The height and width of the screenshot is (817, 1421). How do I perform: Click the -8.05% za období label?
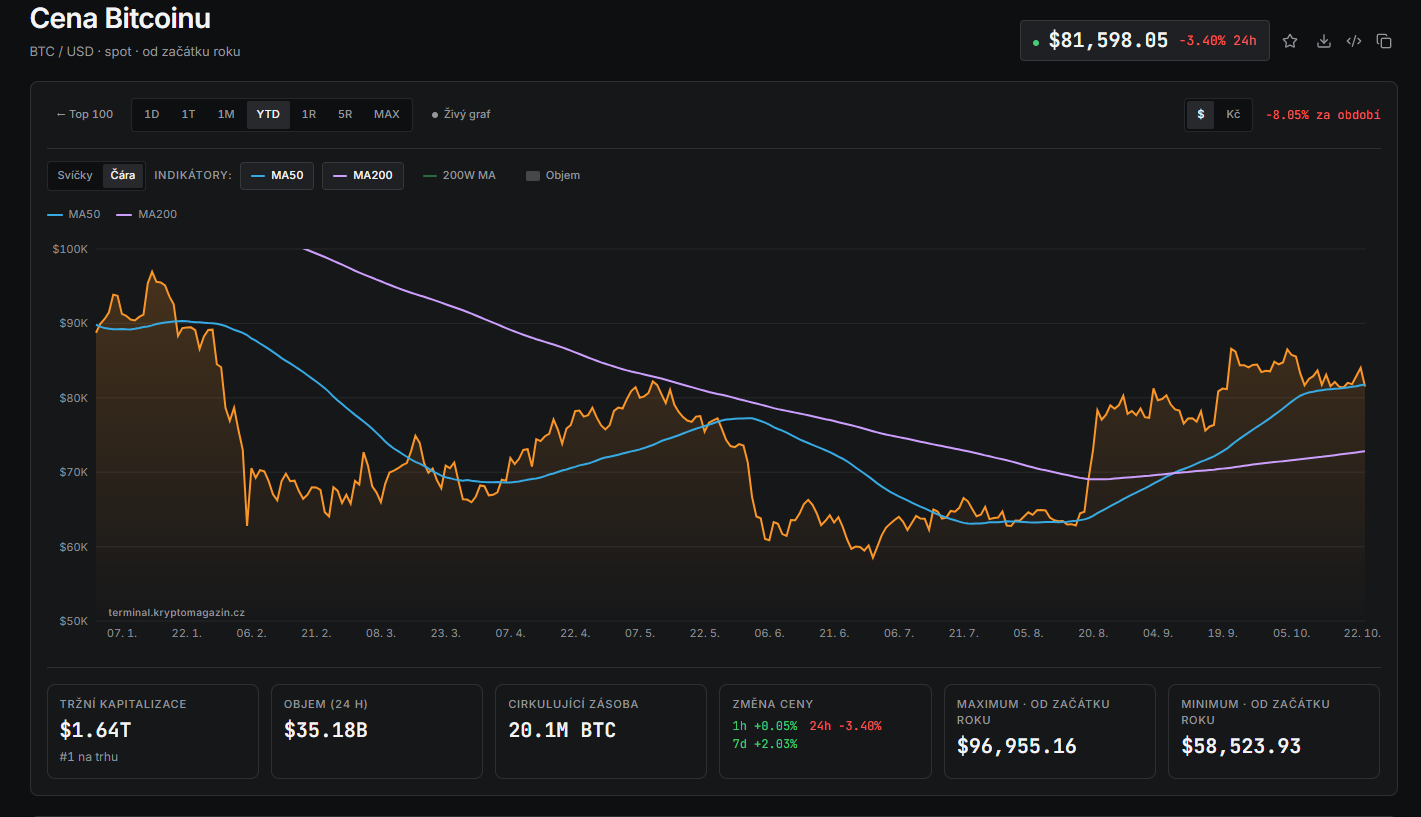pyautogui.click(x=1322, y=115)
